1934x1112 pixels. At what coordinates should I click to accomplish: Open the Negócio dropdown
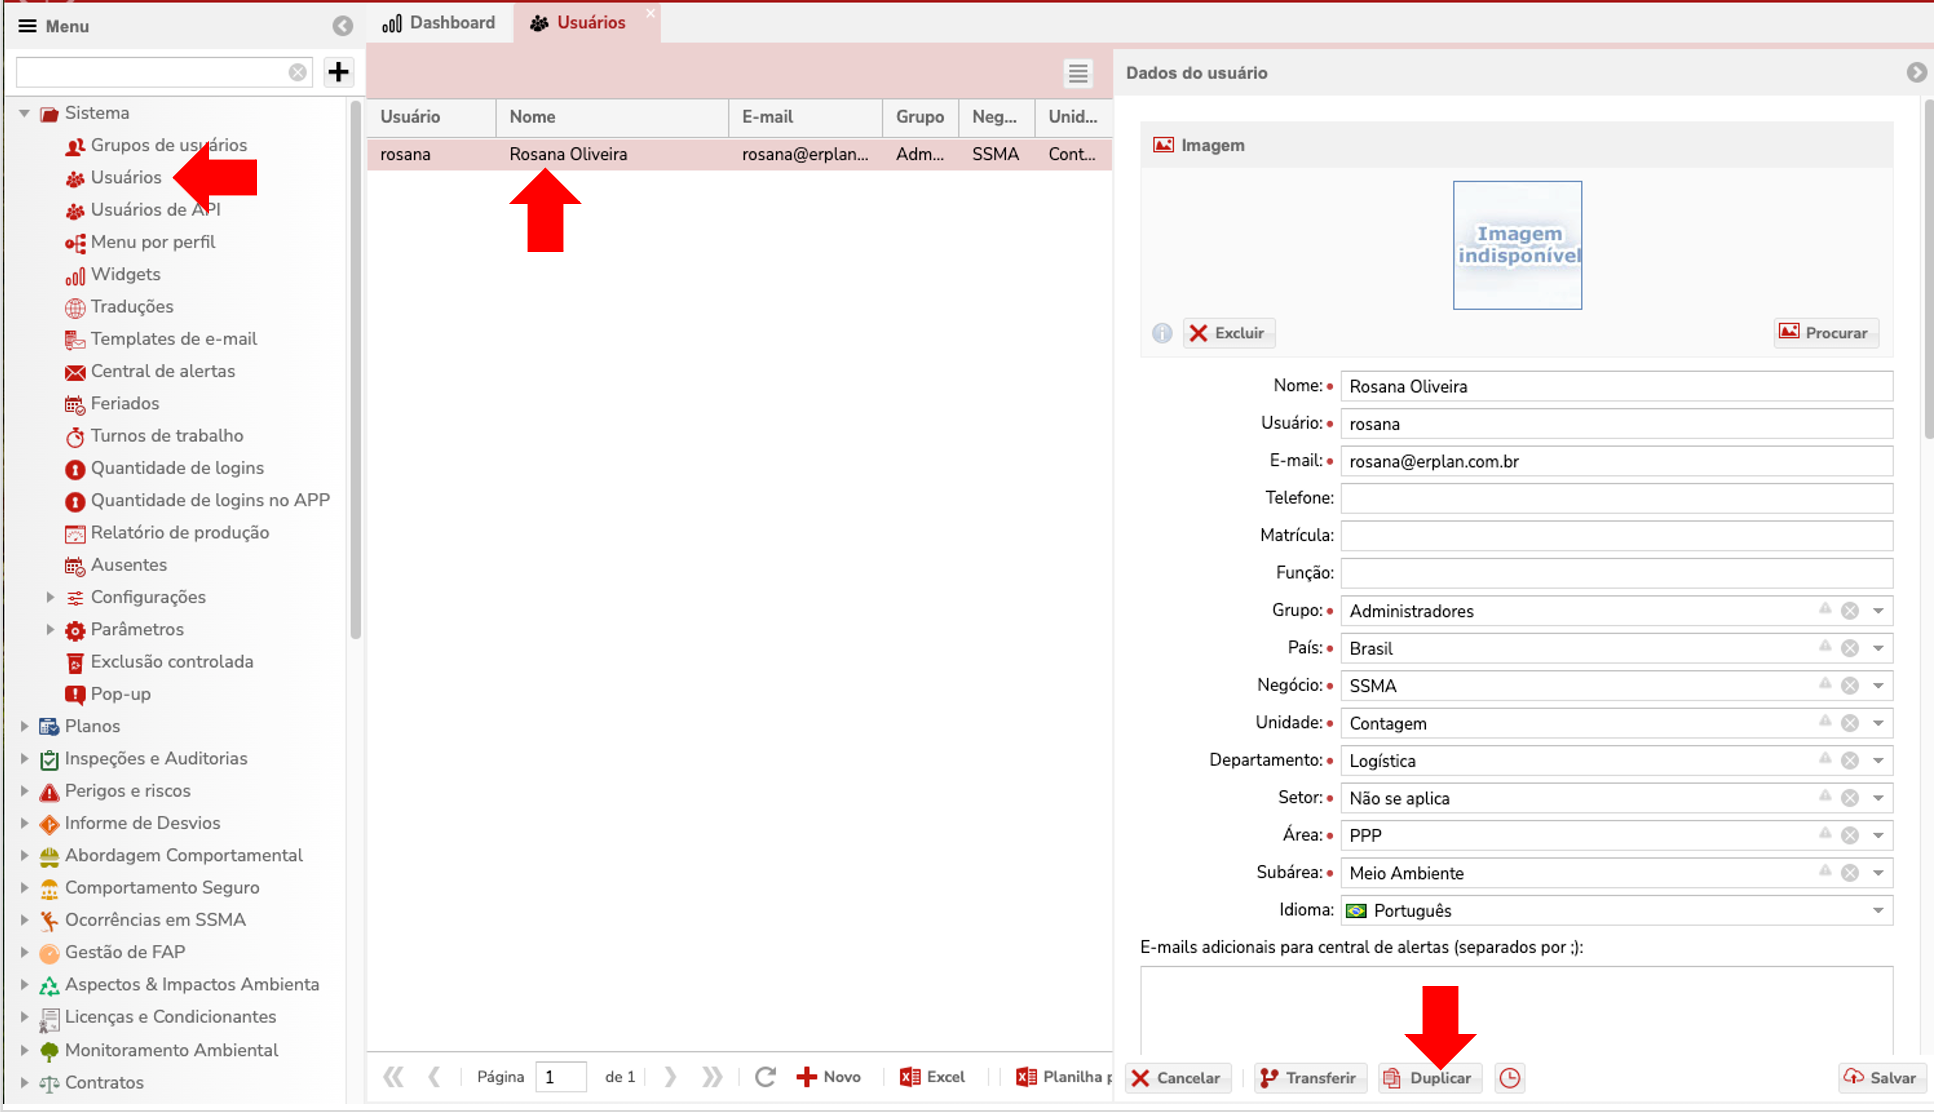pyautogui.click(x=1878, y=686)
